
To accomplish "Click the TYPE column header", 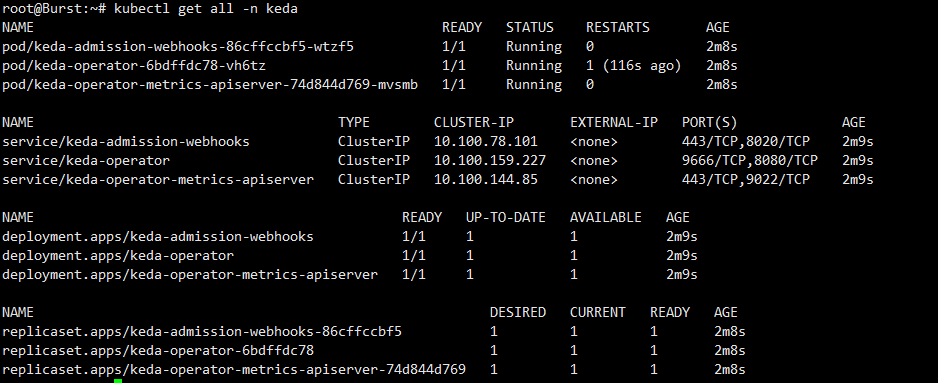I will pos(354,123).
